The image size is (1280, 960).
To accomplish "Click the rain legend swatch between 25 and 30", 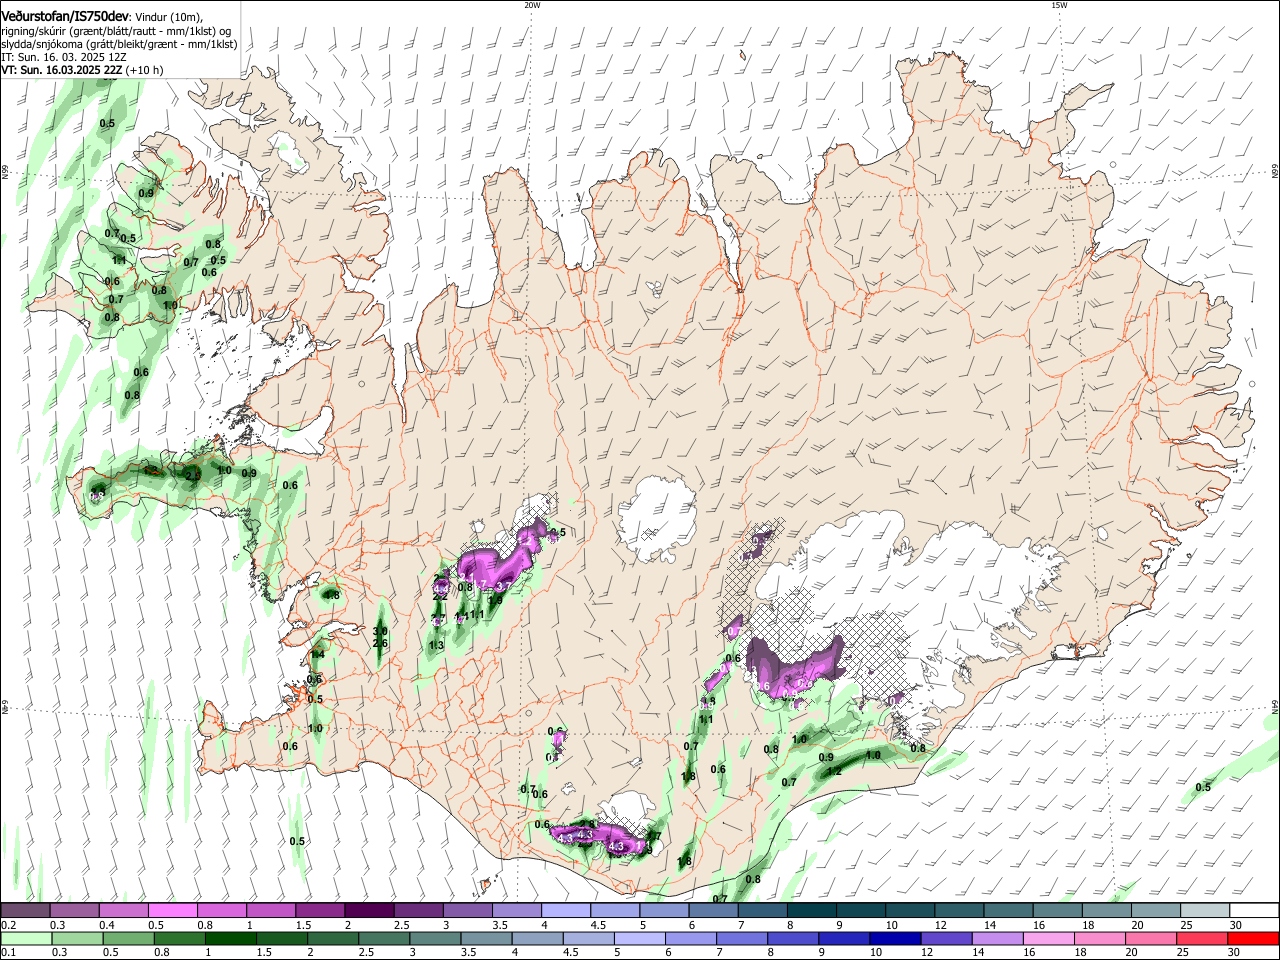I will [x=1202, y=938].
